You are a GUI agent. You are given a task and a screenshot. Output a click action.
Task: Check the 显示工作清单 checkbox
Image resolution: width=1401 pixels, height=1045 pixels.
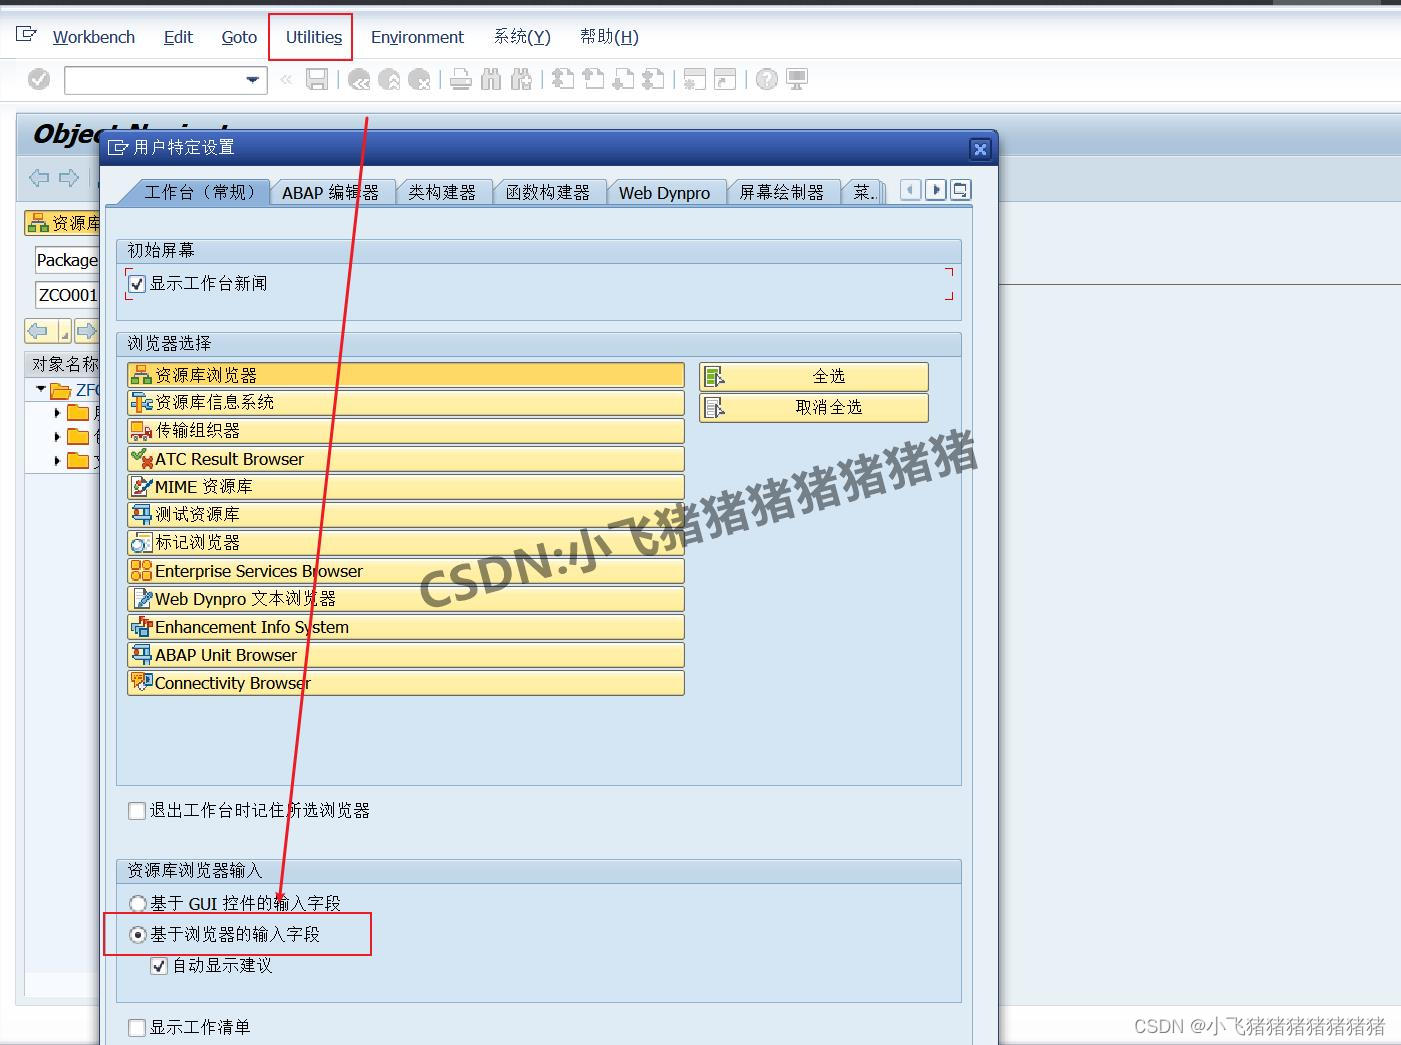[x=137, y=1028]
